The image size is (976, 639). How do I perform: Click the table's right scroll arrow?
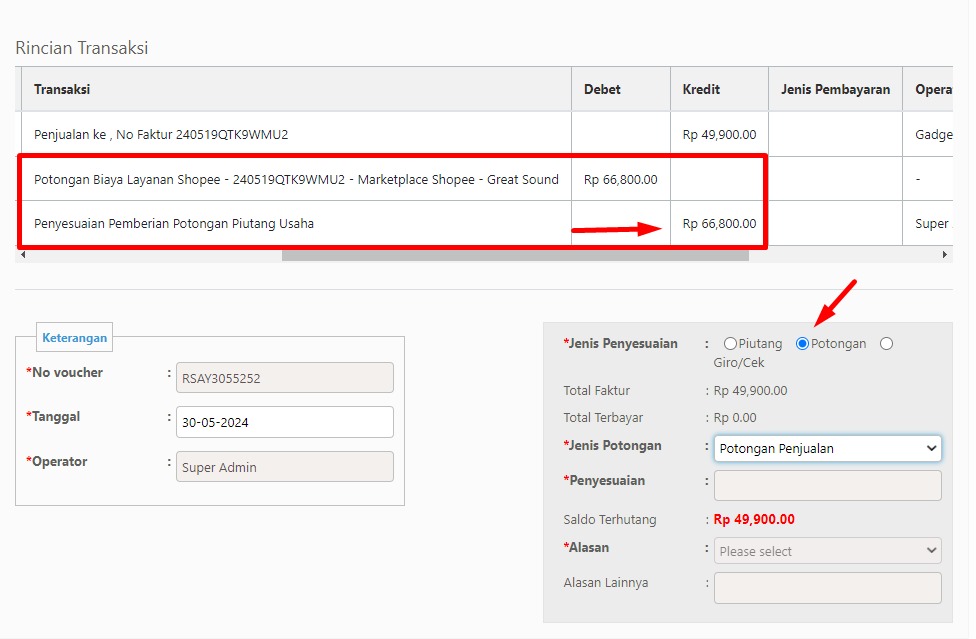click(x=944, y=254)
